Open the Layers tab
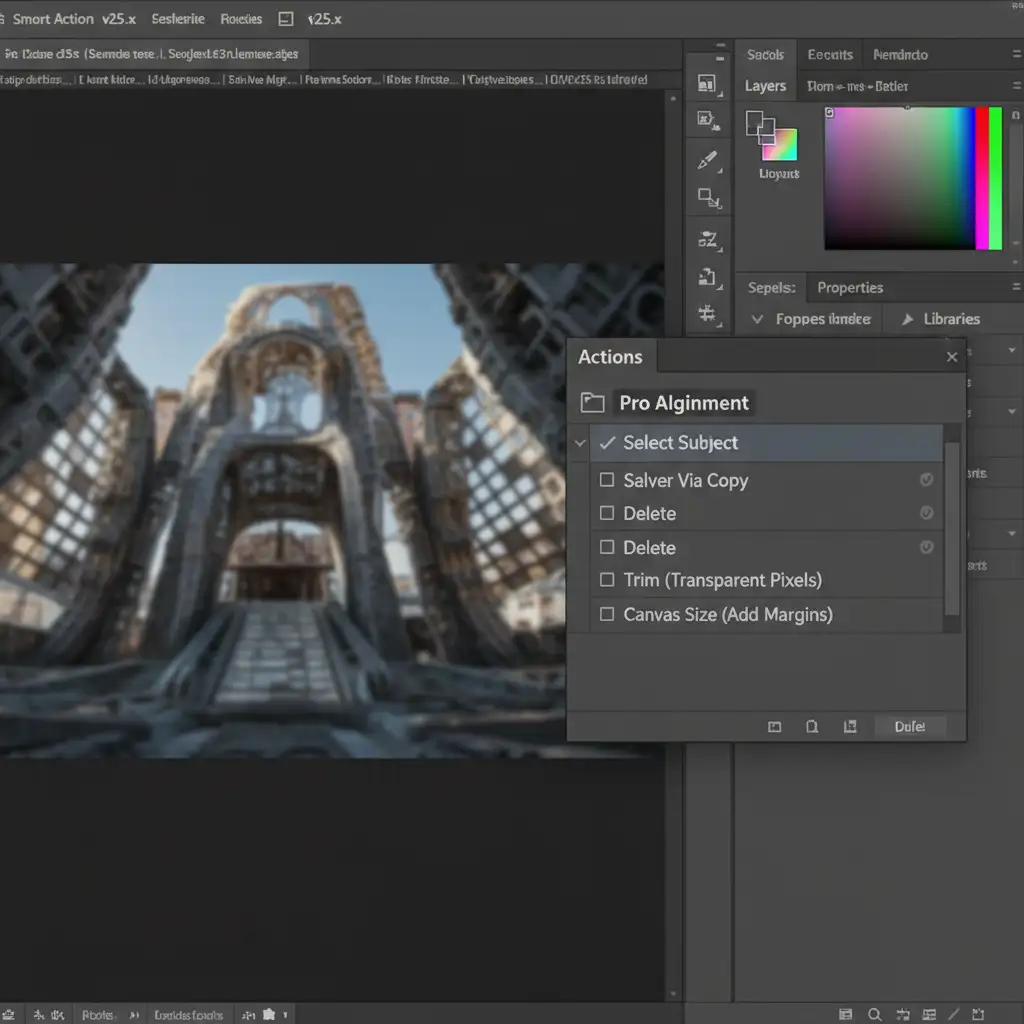The image size is (1024, 1024). [765, 86]
